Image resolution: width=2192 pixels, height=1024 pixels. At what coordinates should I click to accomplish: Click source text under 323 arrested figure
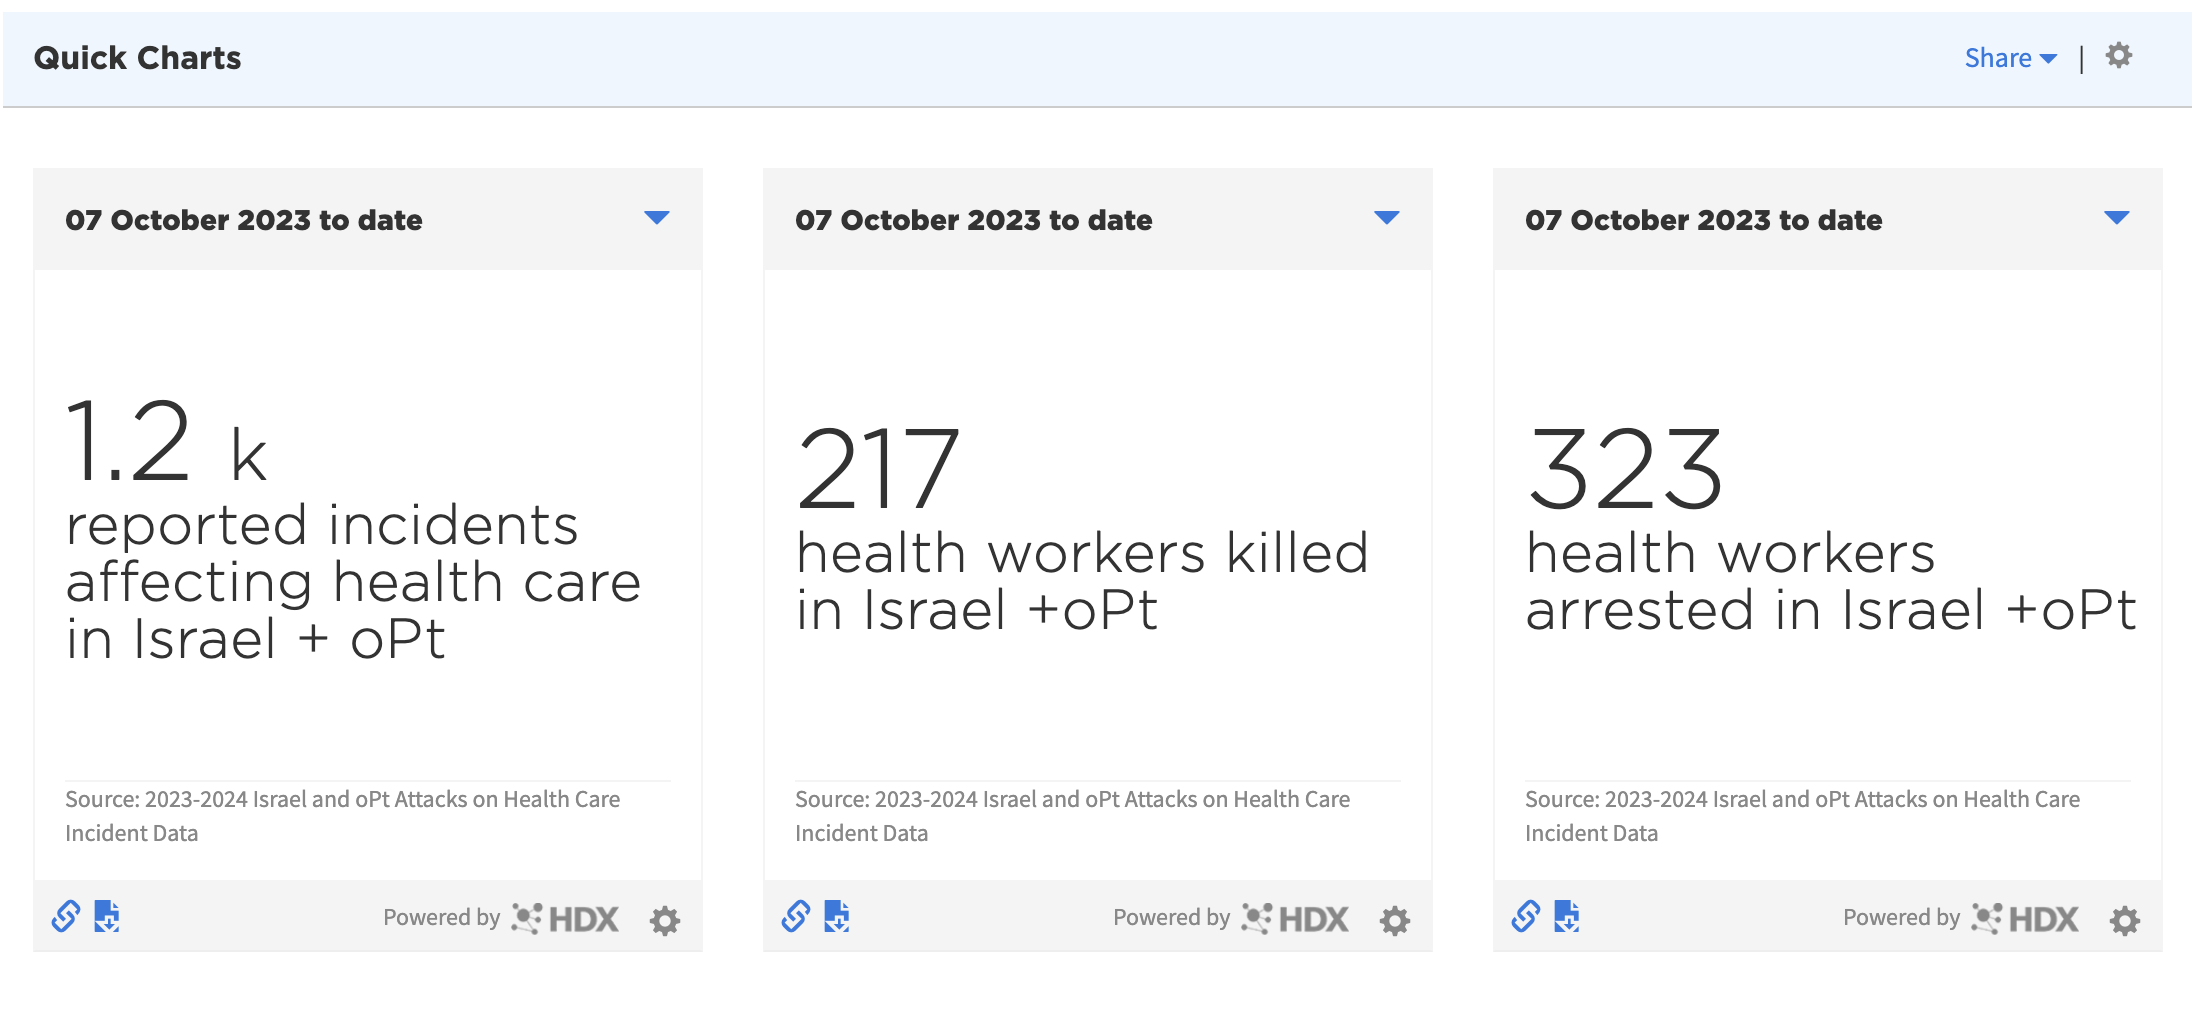[1802, 815]
